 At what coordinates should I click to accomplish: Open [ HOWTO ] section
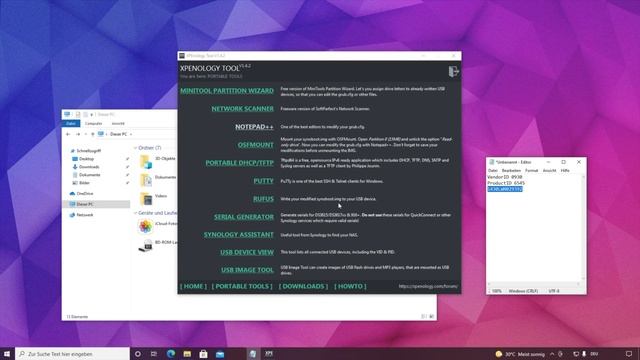(350, 287)
